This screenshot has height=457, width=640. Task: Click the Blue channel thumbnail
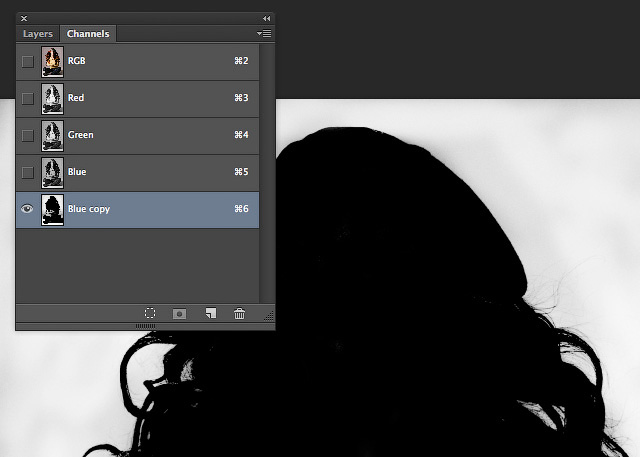[x=52, y=173]
